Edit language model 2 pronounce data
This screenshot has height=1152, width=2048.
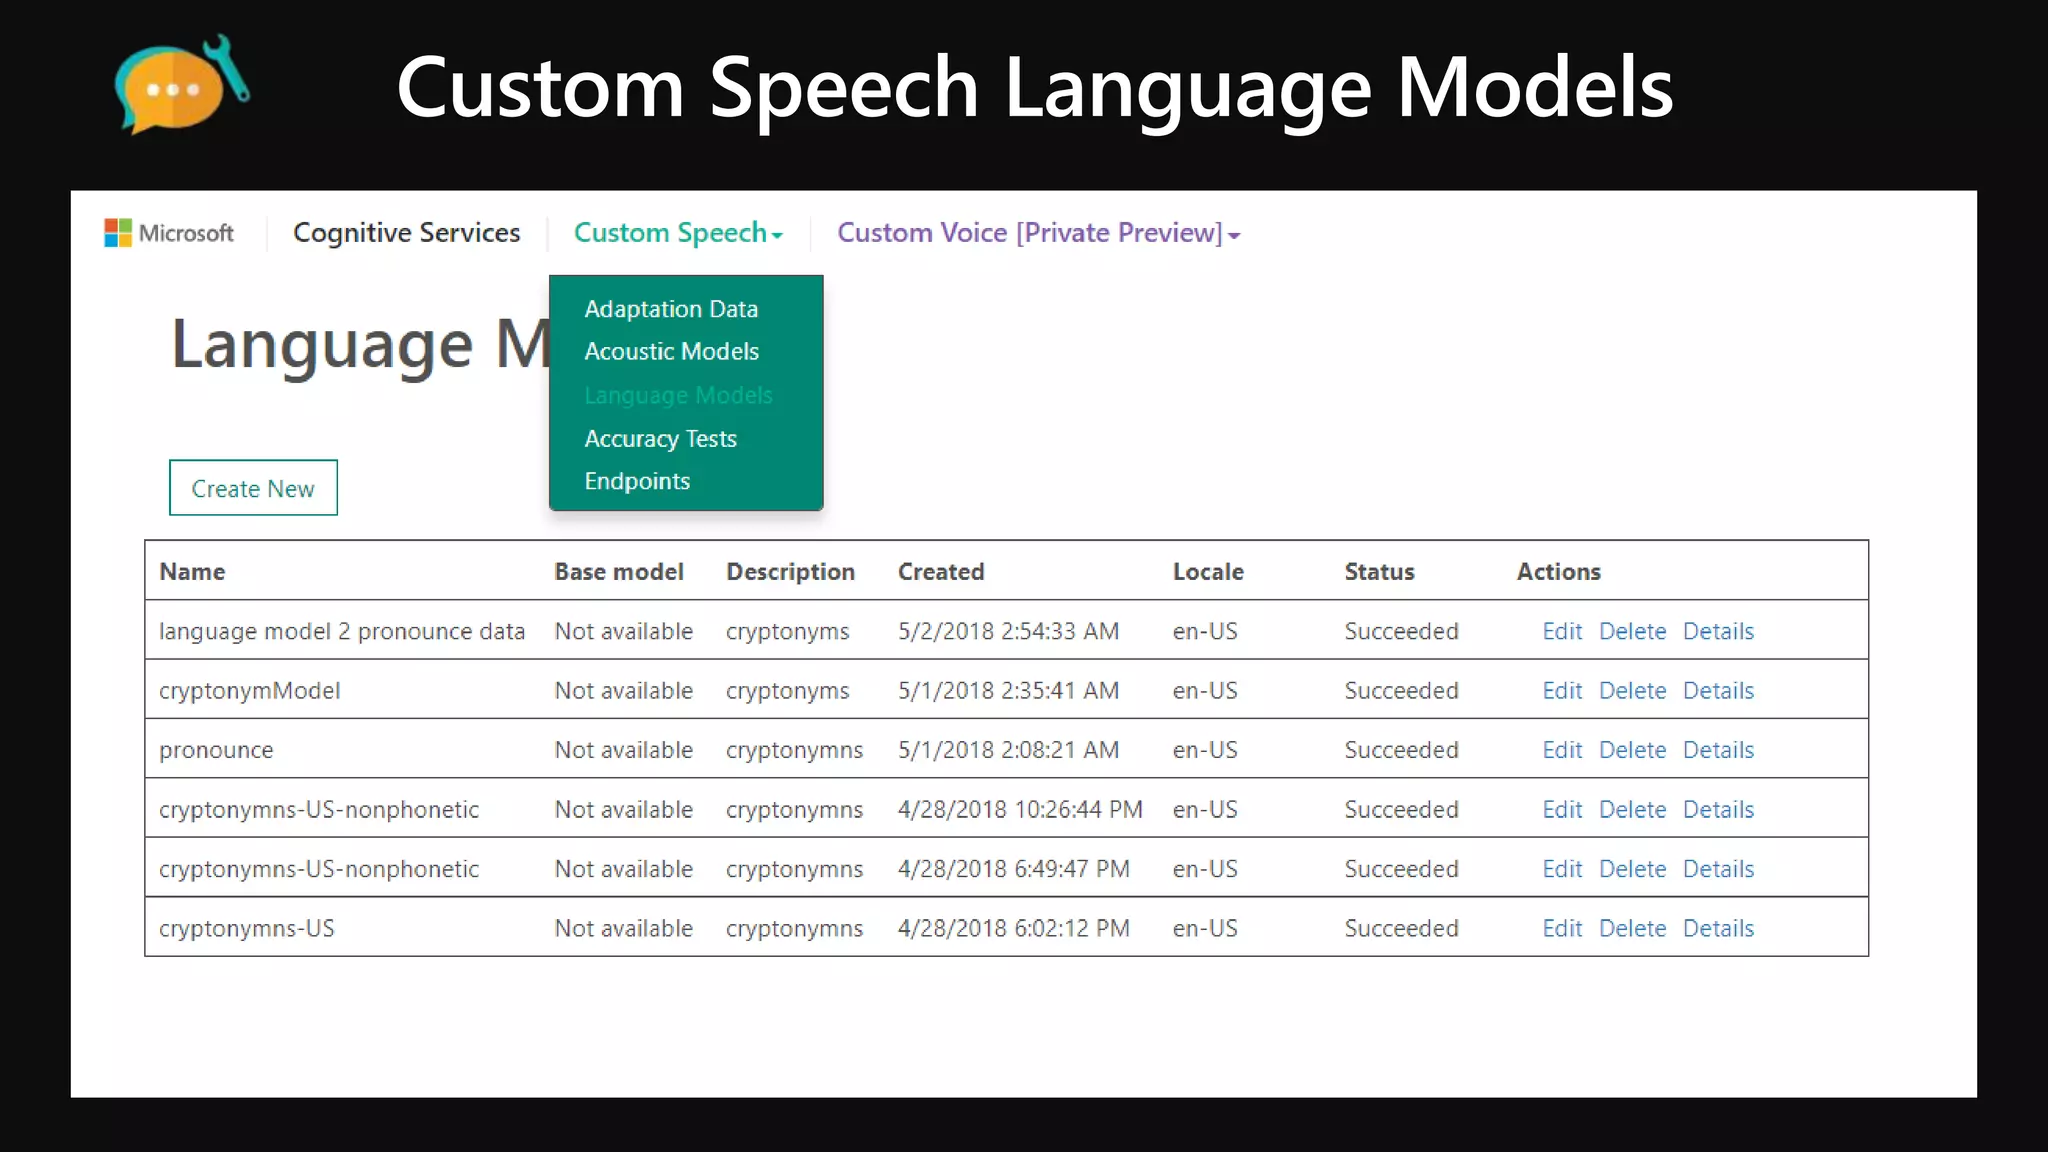(x=1561, y=632)
